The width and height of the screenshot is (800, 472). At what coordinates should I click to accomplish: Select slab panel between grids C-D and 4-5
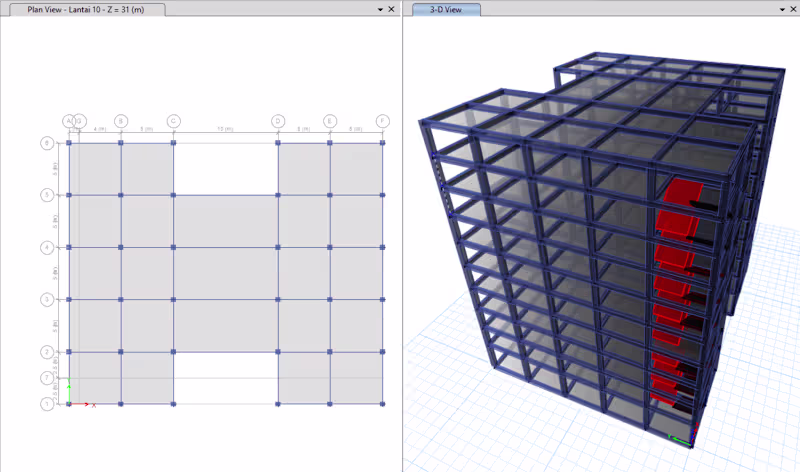click(x=226, y=221)
